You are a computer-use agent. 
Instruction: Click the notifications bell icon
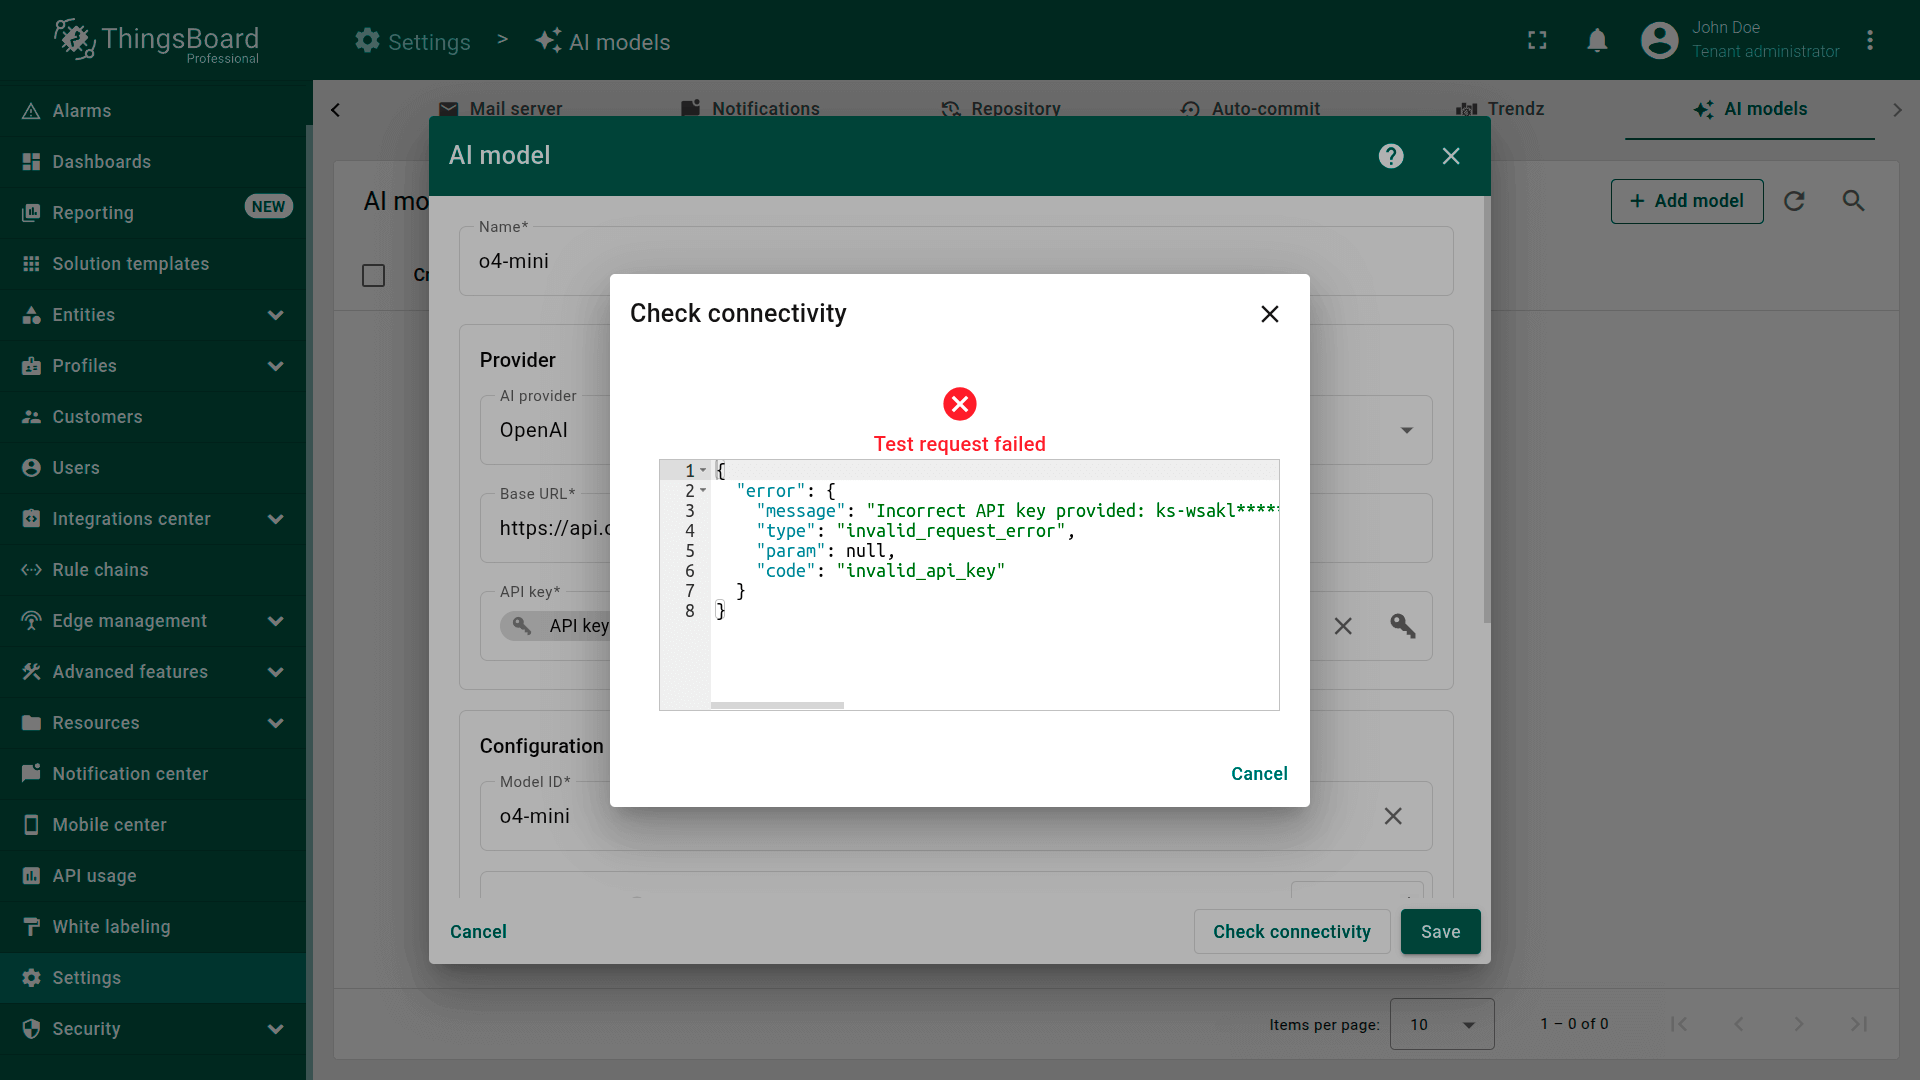1597,40
